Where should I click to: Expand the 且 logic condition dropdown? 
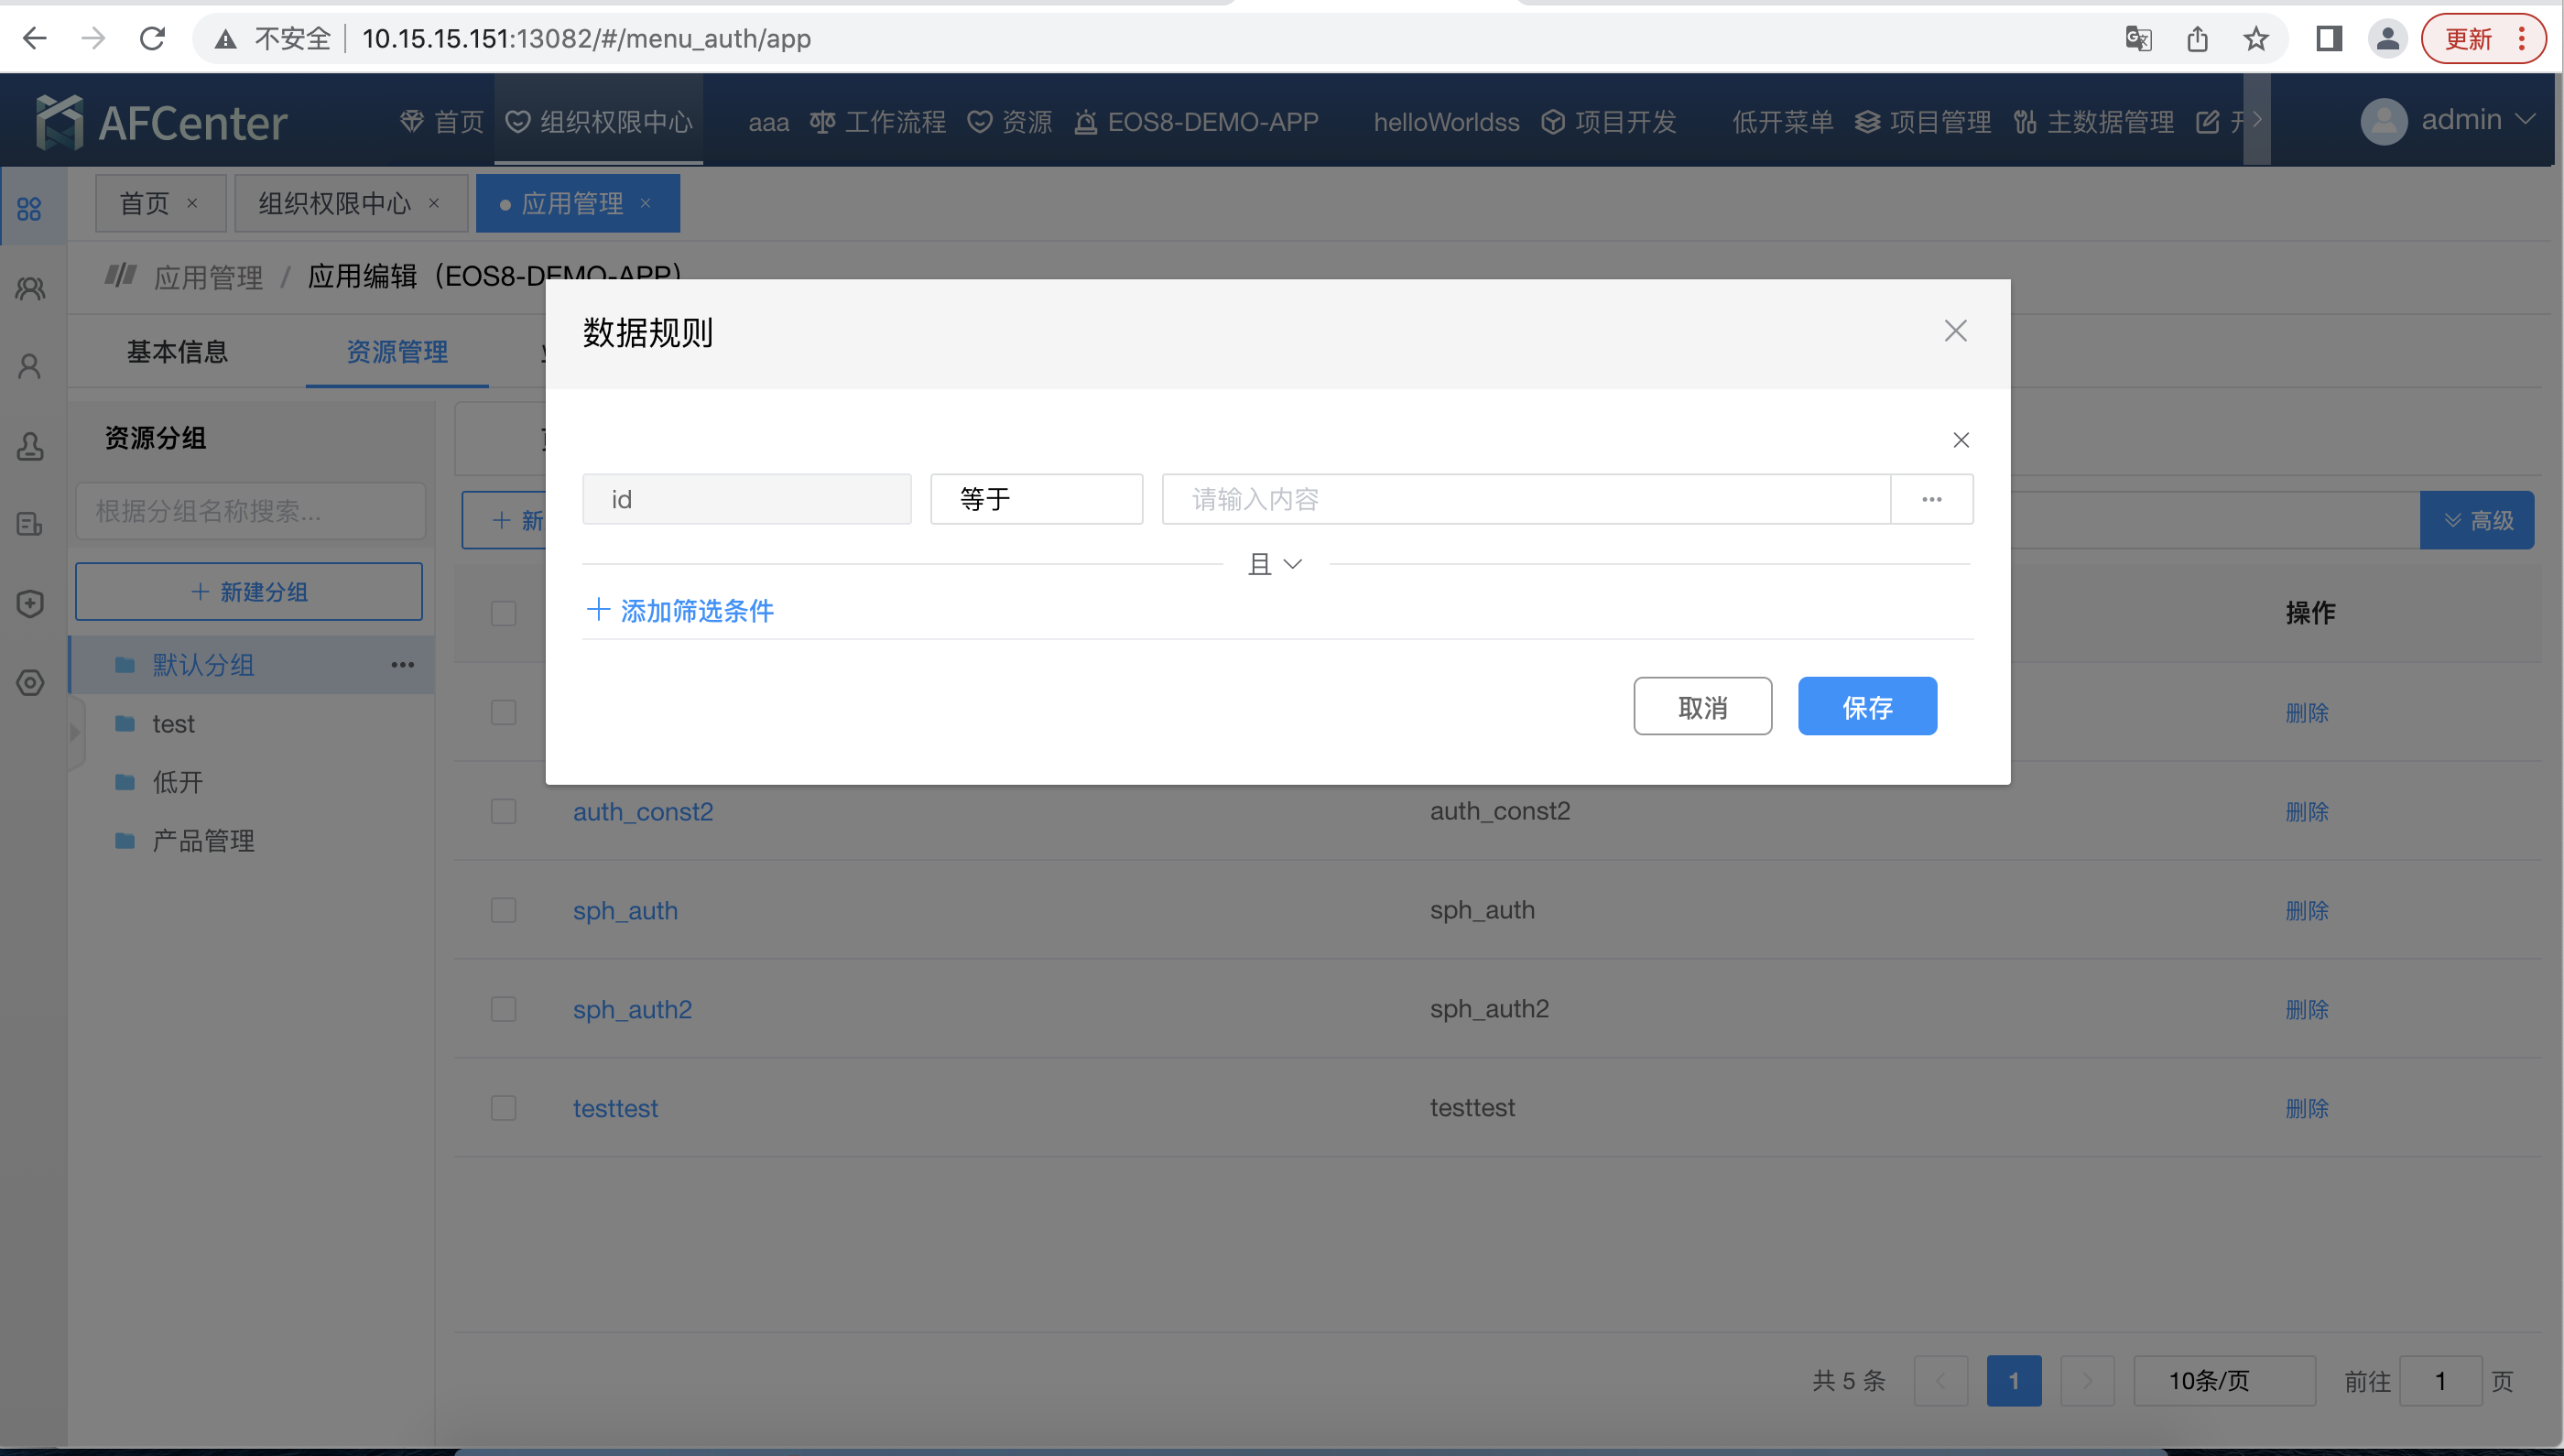pyautogui.click(x=1274, y=563)
